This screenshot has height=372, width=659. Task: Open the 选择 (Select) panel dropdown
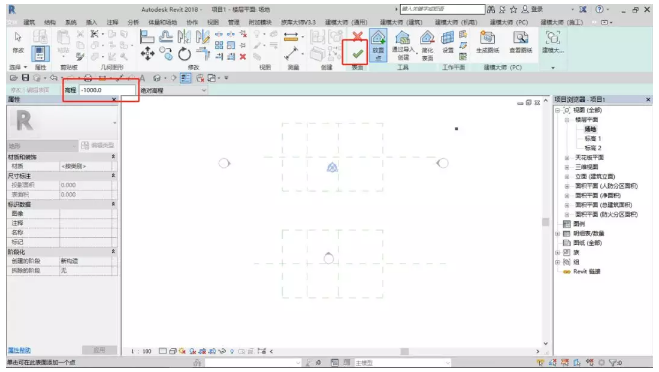[18, 67]
